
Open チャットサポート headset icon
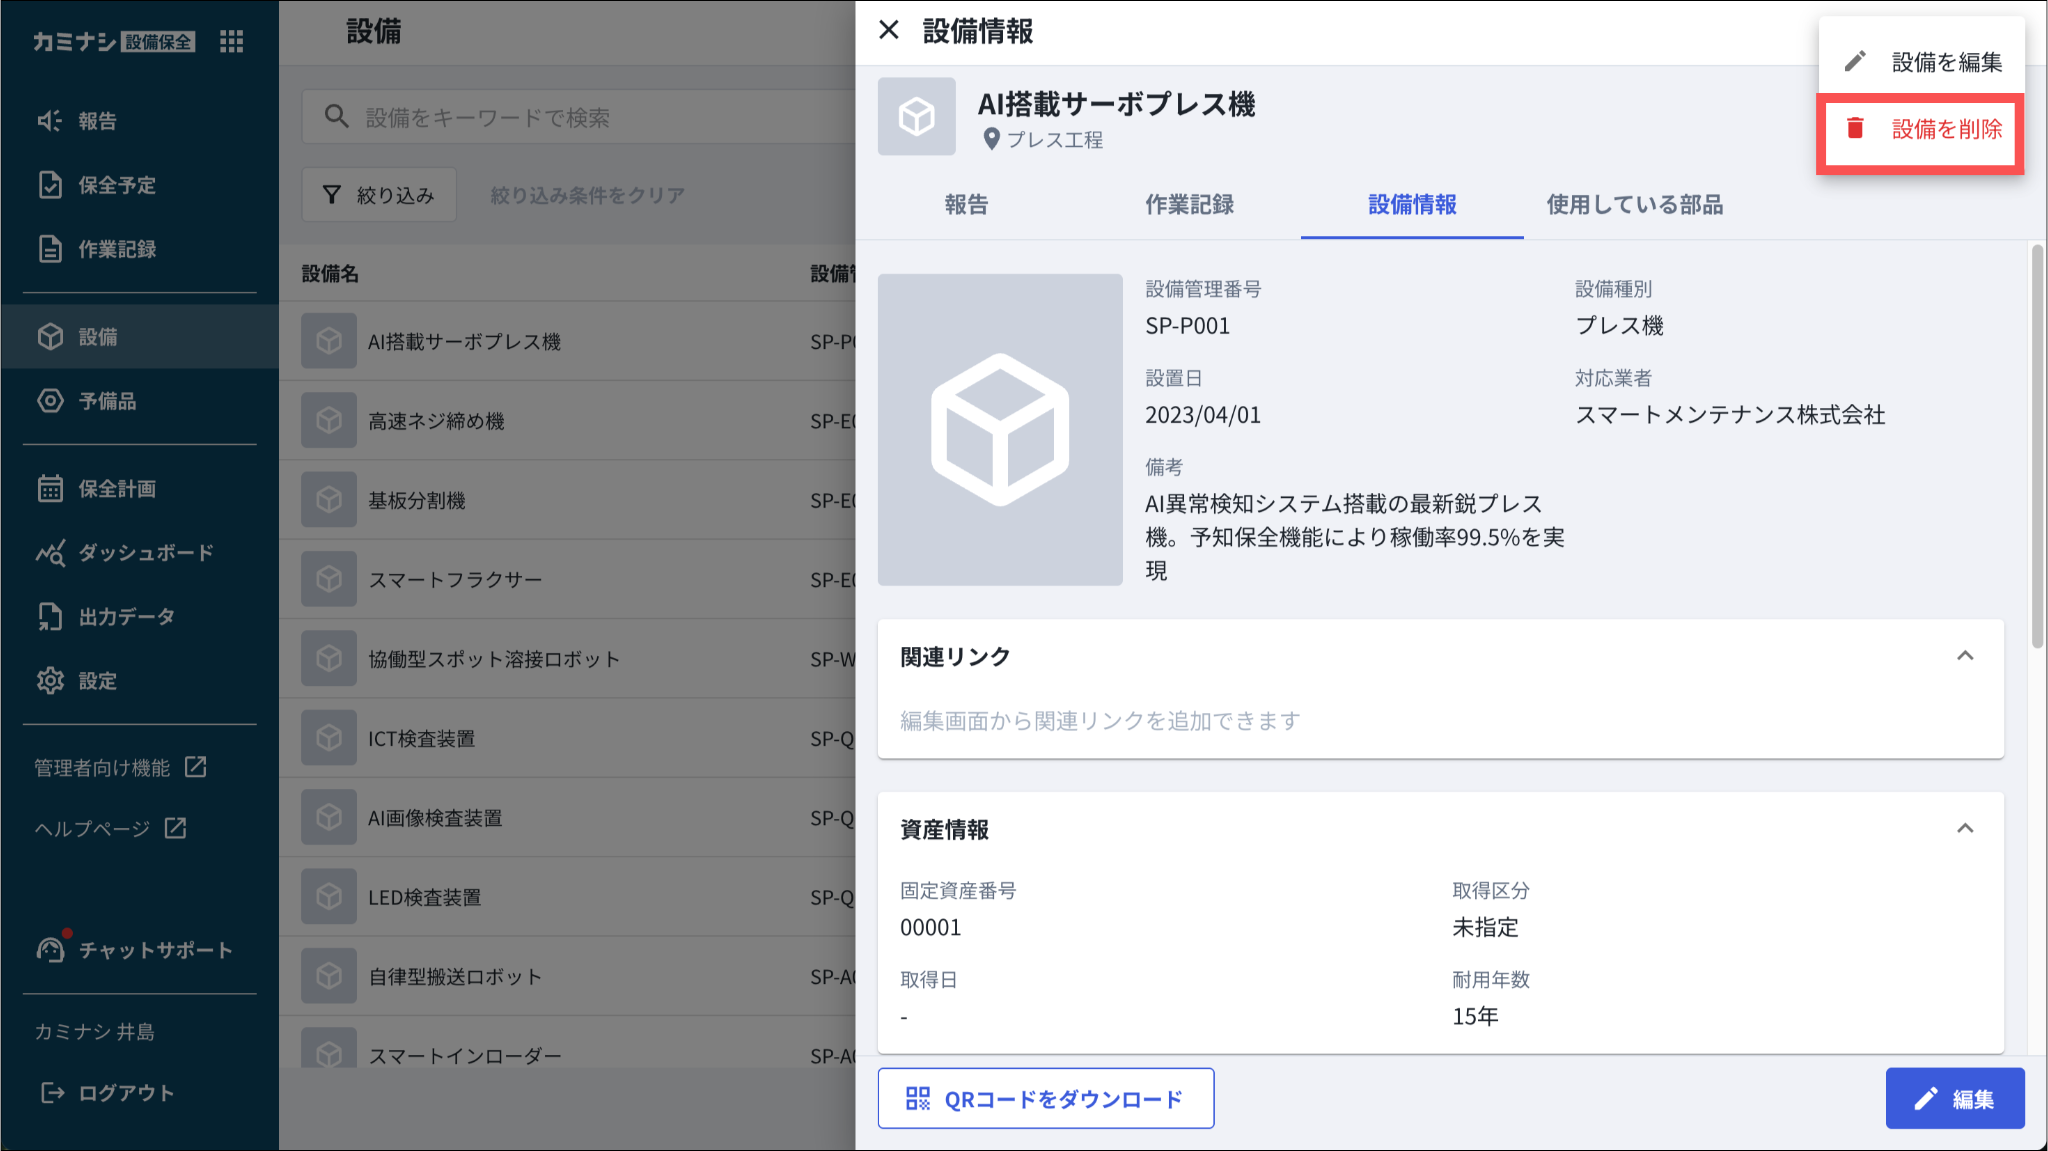(x=50, y=949)
